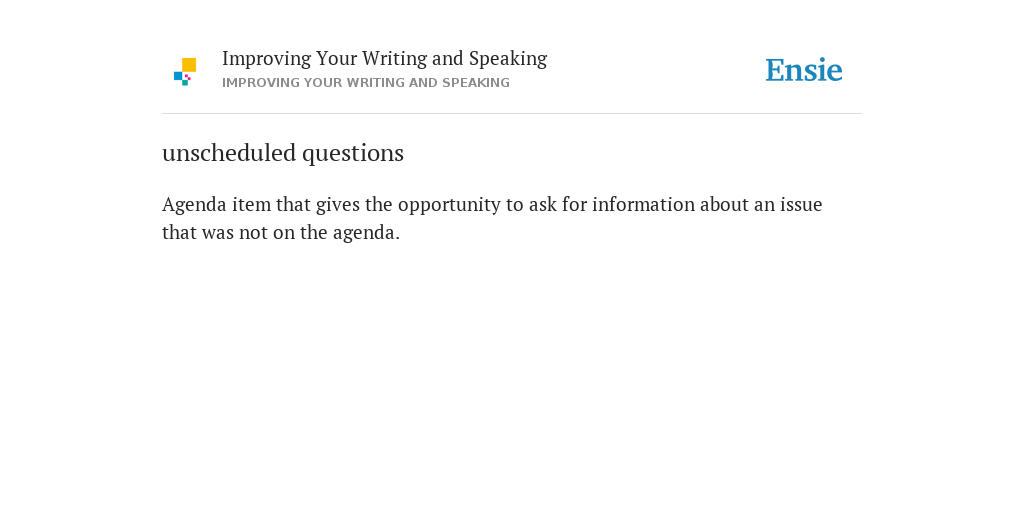The width and height of the screenshot is (1024, 512).
Task: Click the word 'opportunity' in the definition
Action: [x=449, y=205]
